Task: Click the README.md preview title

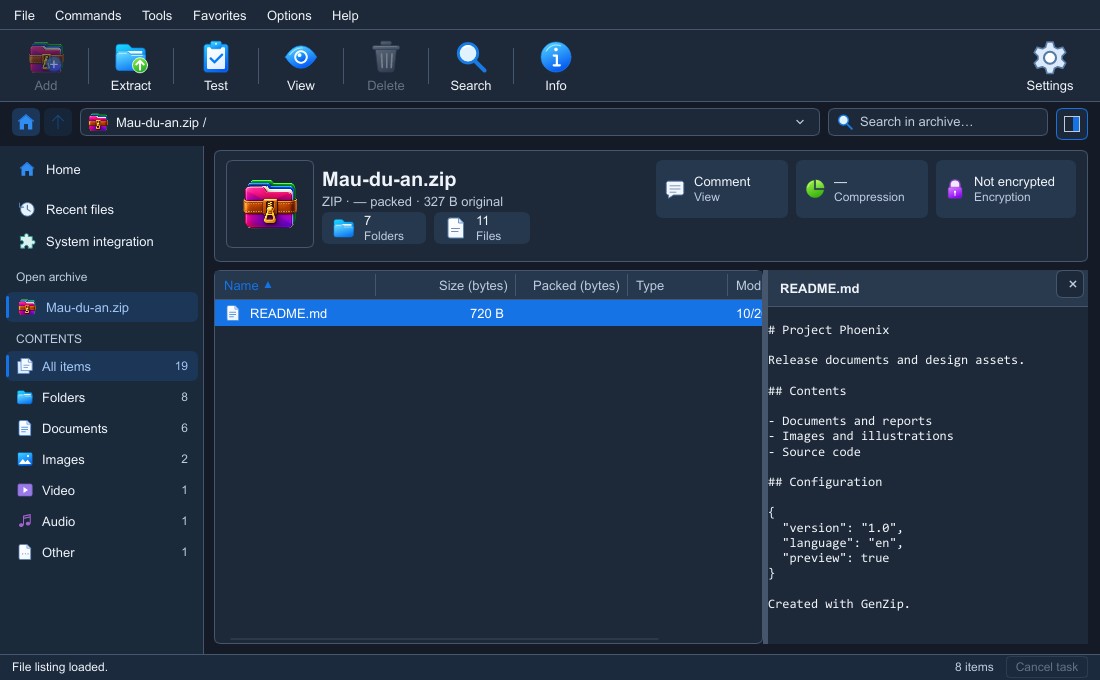Action: [x=819, y=288]
